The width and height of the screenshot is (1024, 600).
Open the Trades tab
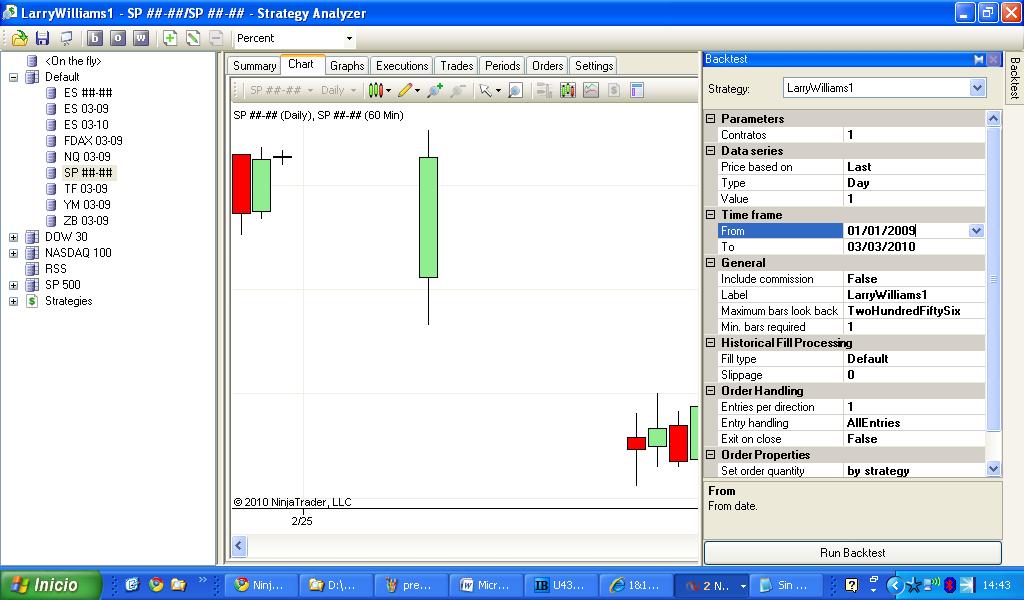click(x=456, y=66)
